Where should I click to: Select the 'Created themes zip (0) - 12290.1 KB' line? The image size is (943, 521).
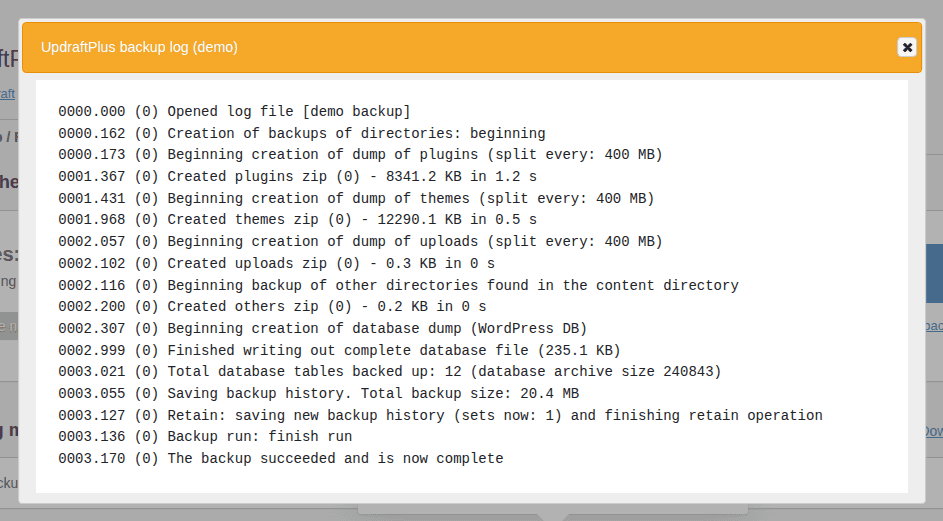click(297, 220)
